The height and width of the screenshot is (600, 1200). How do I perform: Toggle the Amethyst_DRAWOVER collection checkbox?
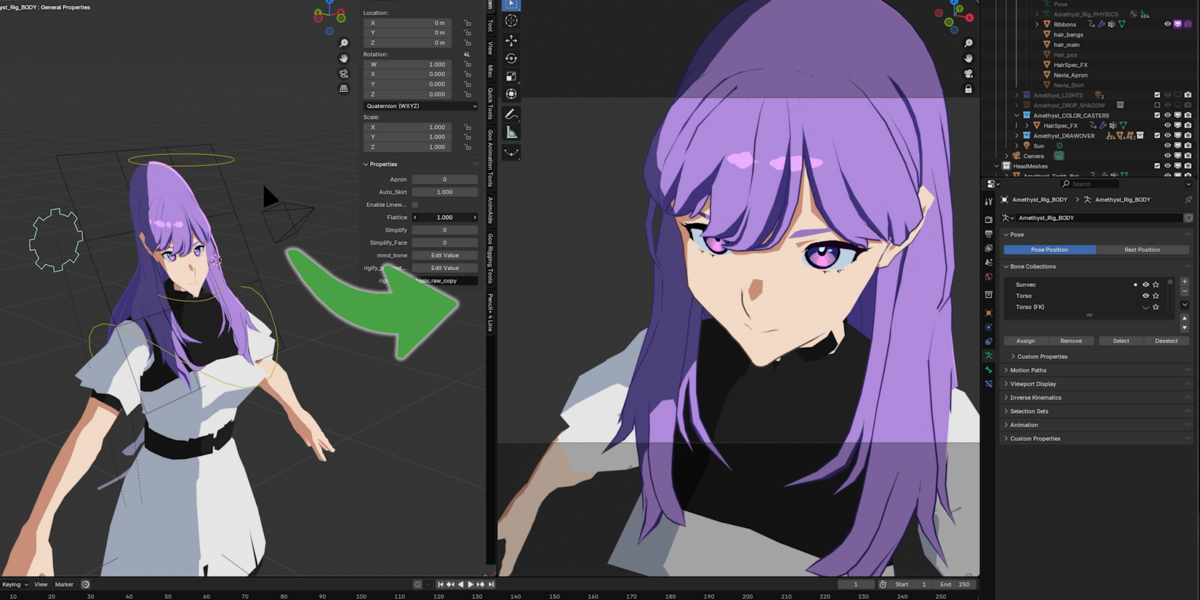click(x=1158, y=135)
